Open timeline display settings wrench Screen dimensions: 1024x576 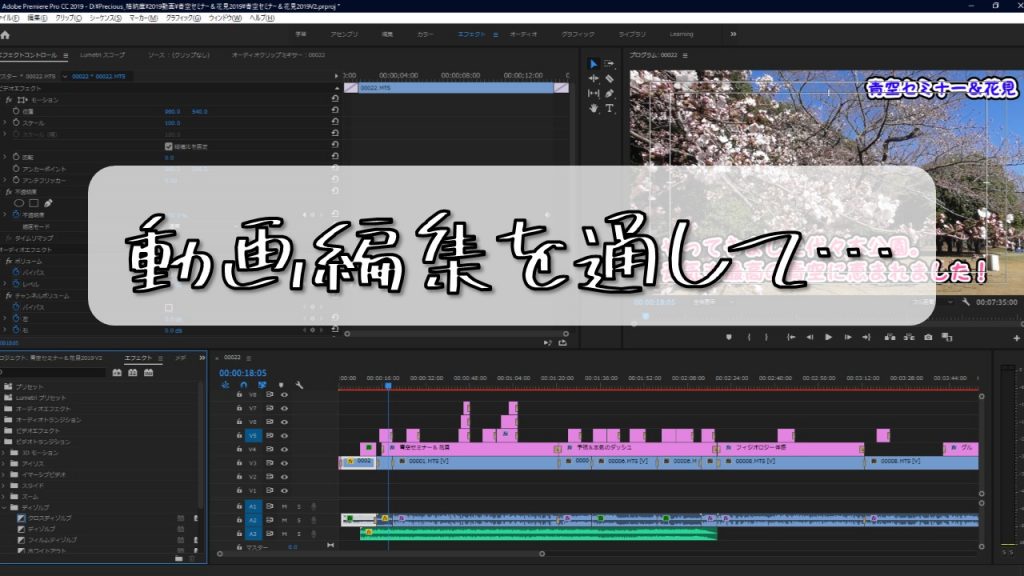tap(299, 385)
